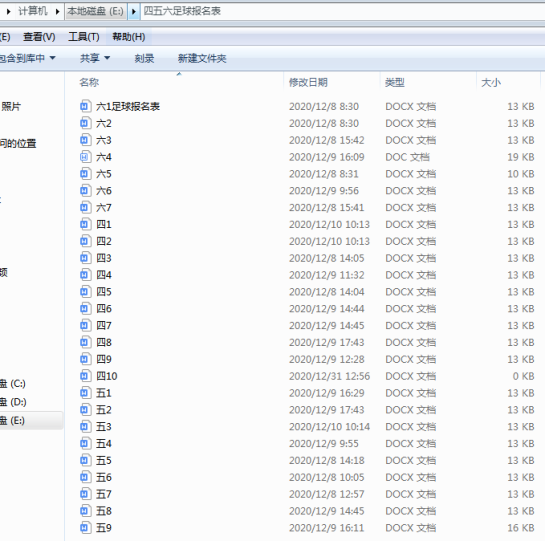Click the file icon next to 五1
Image resolution: width=546 pixels, height=542 pixels.
point(85,393)
